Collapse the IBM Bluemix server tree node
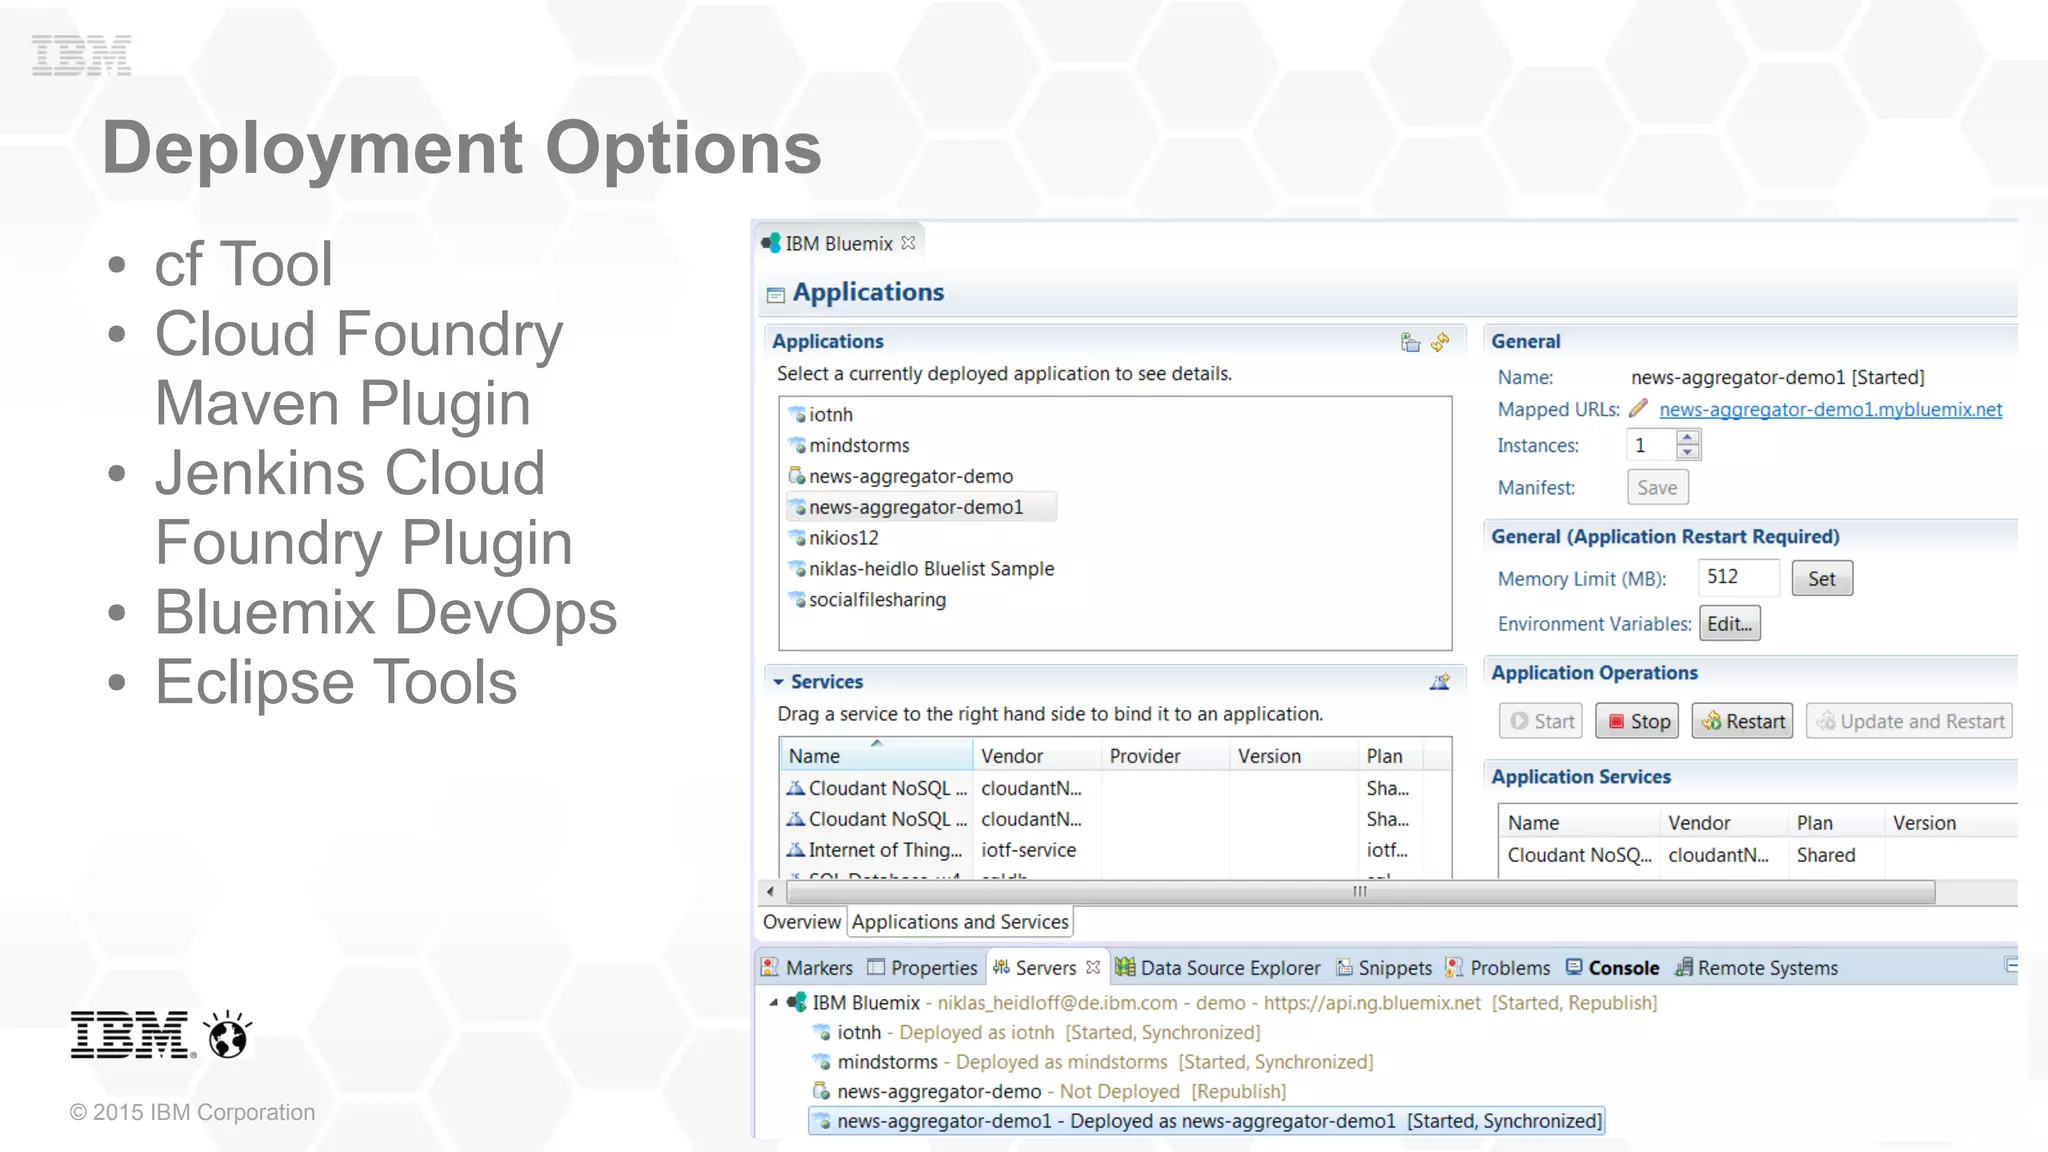This screenshot has height=1152, width=2048. pyautogui.click(x=773, y=1002)
